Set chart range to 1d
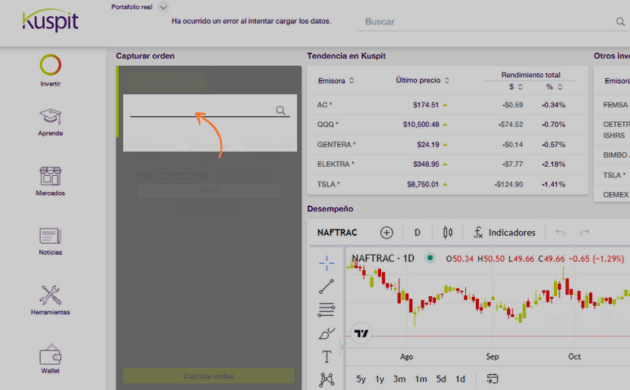 pos(460,379)
